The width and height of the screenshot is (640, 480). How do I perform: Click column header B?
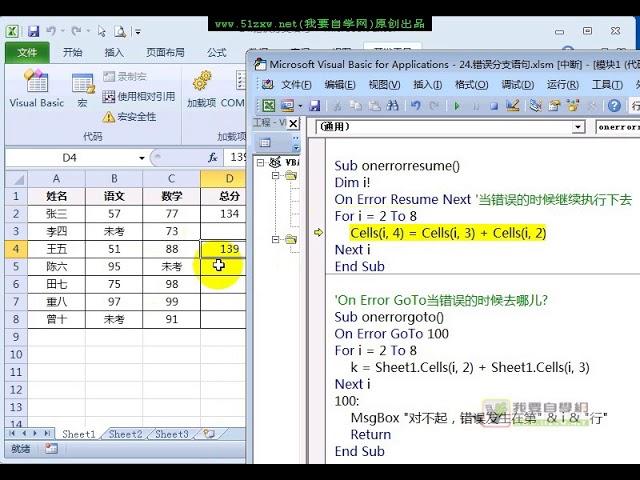pyautogui.click(x=114, y=179)
